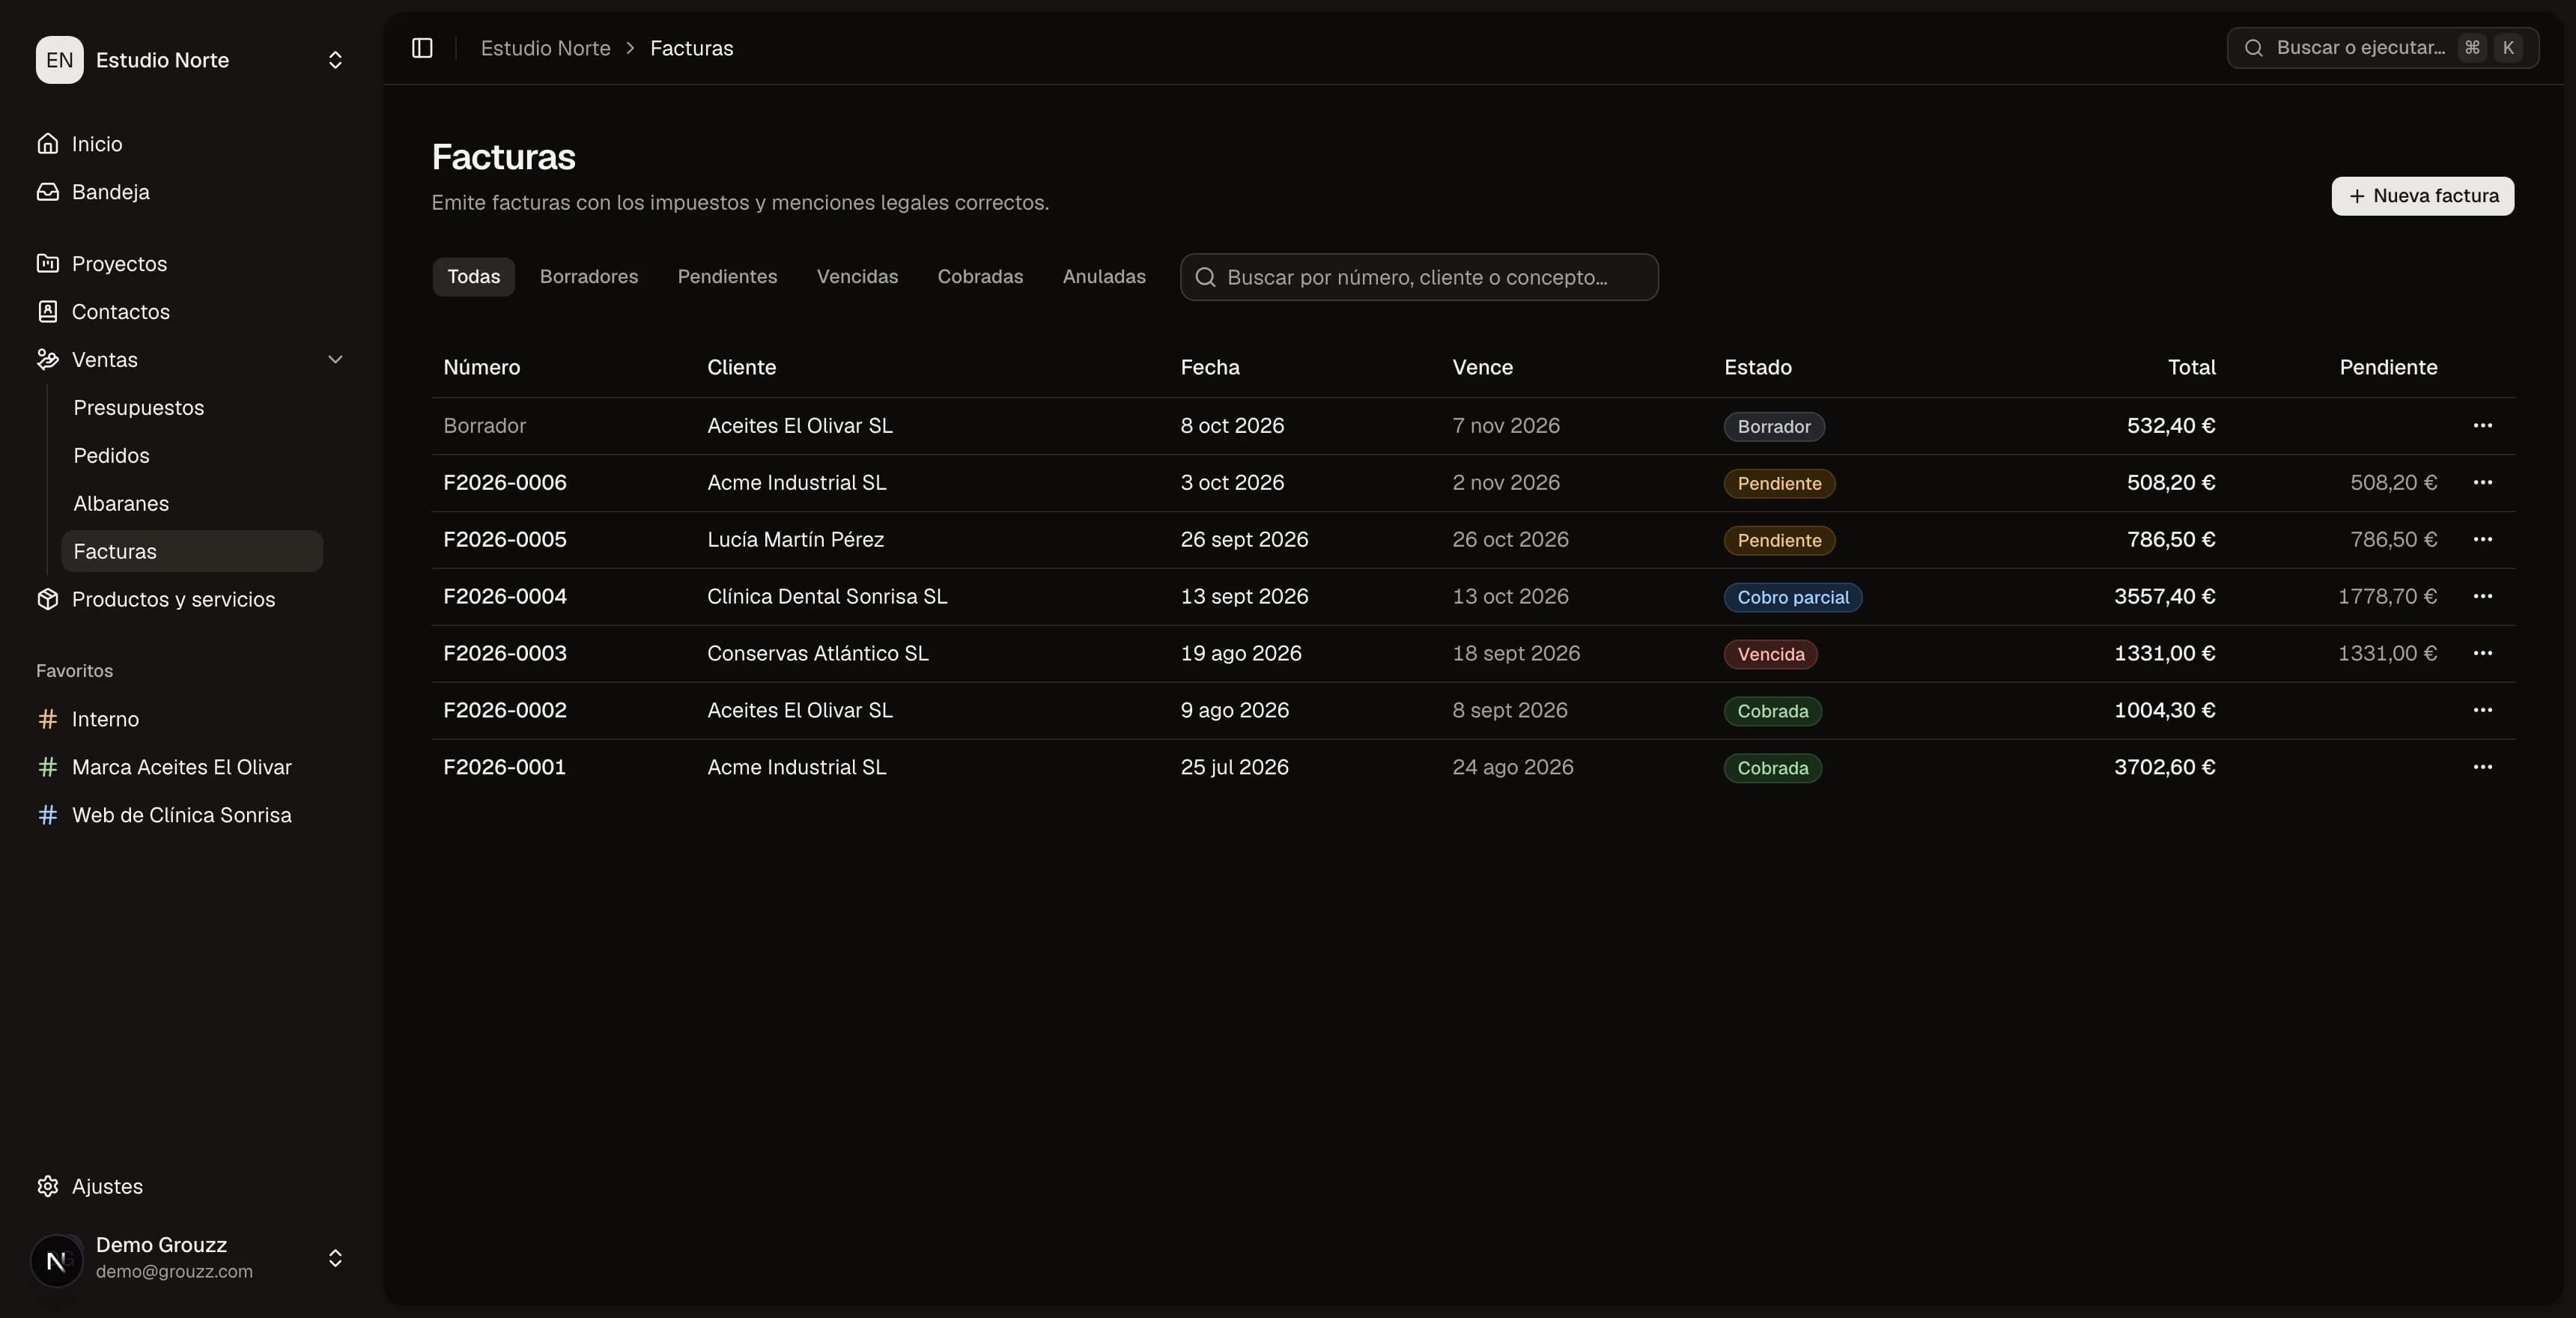The height and width of the screenshot is (1318, 2576).
Task: Click hash icon for Web de Clínica Sonrisa
Action: pyautogui.click(x=47, y=816)
